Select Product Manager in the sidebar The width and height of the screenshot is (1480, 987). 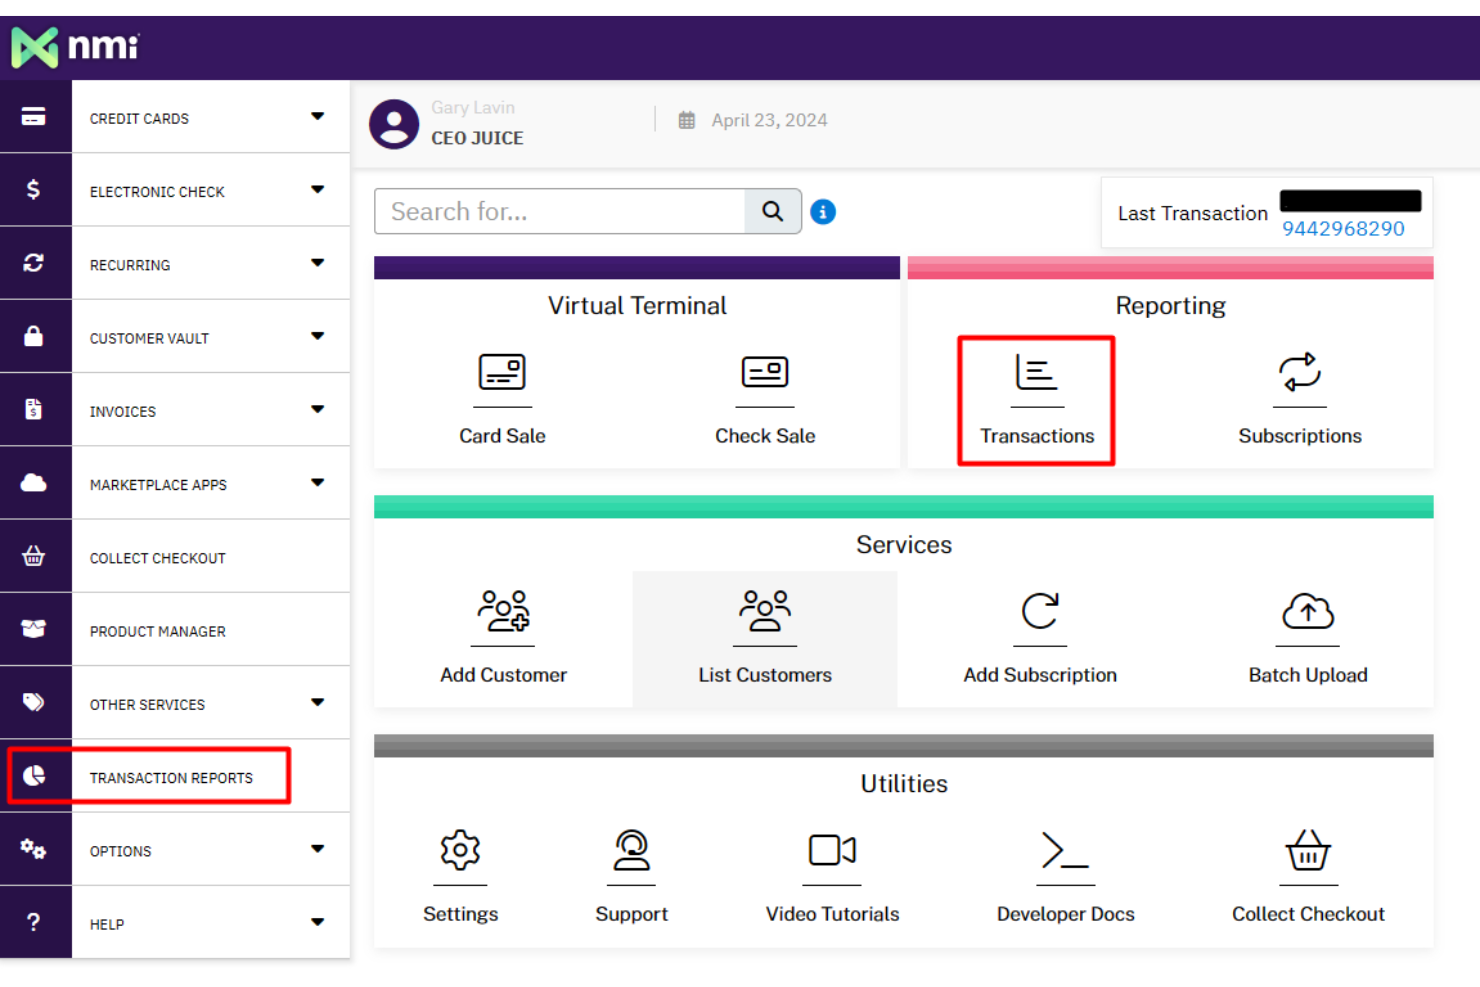158,631
